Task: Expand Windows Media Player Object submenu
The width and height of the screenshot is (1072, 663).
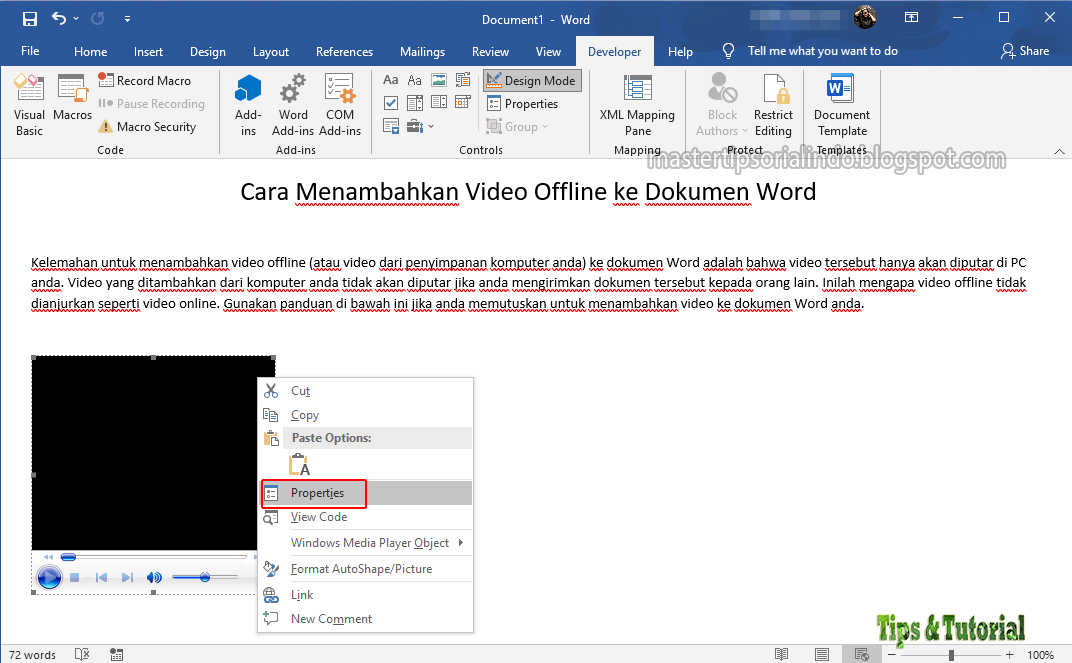Action: [366, 543]
